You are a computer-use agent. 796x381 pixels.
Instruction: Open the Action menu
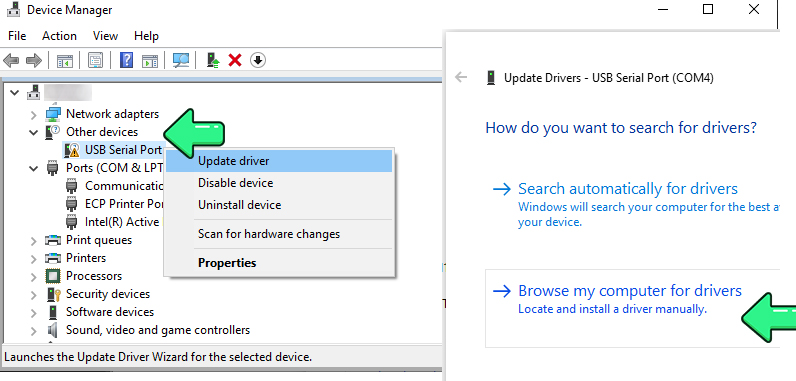[59, 36]
